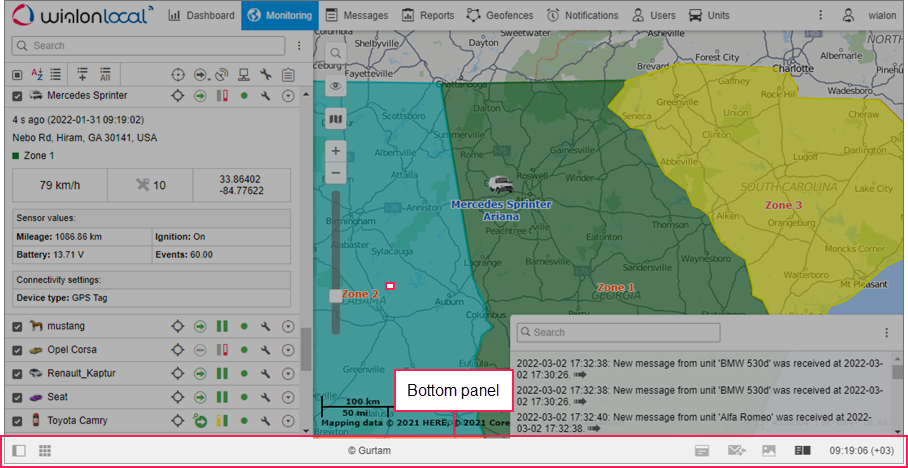Open three-dot menu in log window
This screenshot has width=908, height=468.
pyautogui.click(x=886, y=332)
